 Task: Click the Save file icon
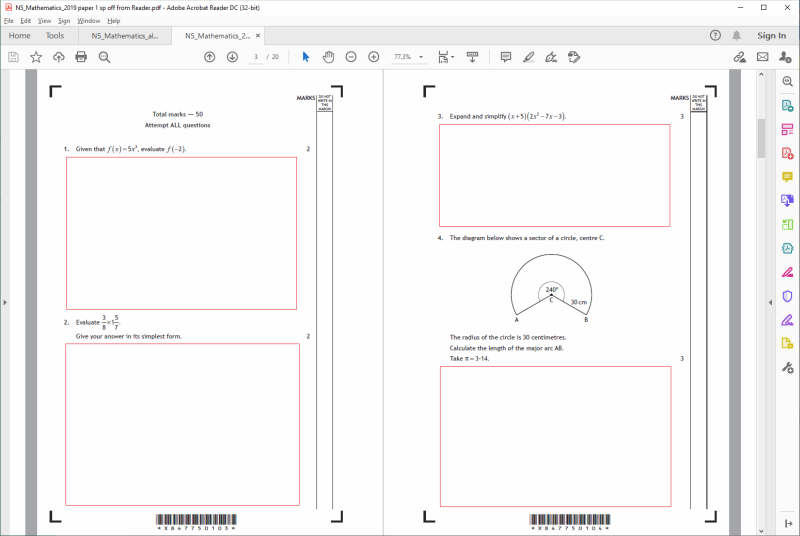point(13,57)
